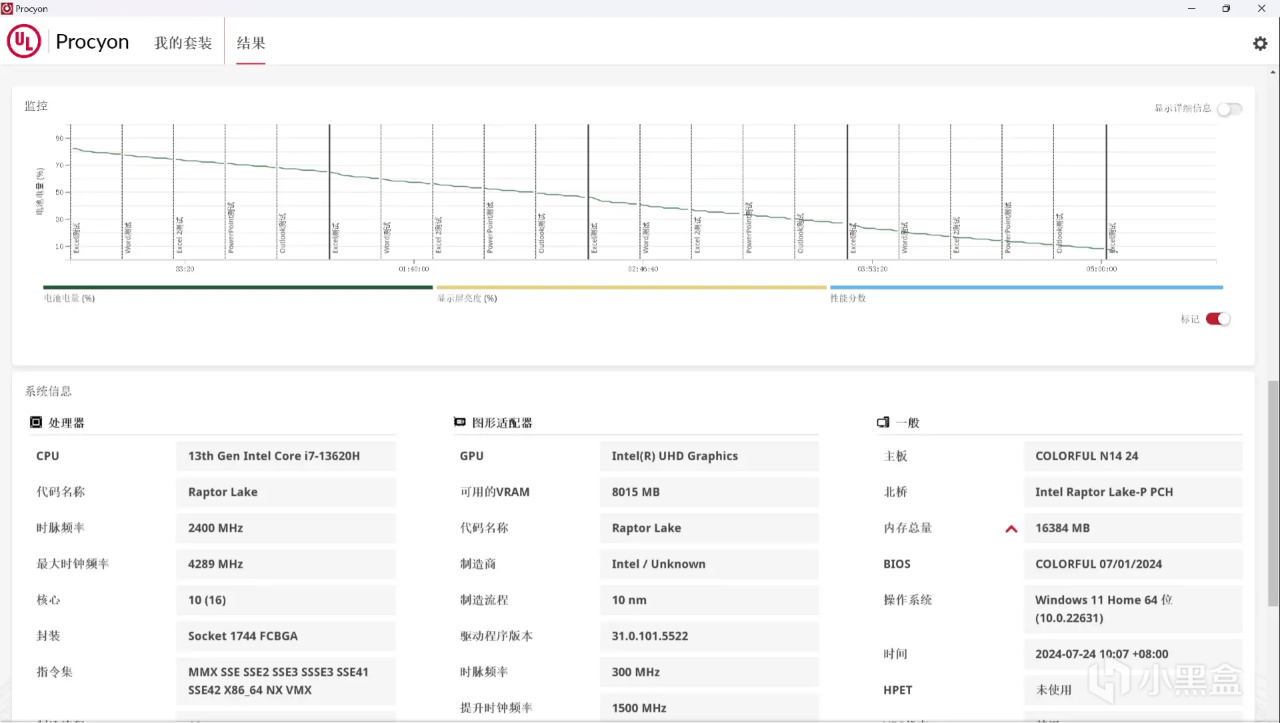Viewport: 1280px width, 723px height.
Task: Click the 05:00:00 time label on chart axis
Action: coord(1101,269)
